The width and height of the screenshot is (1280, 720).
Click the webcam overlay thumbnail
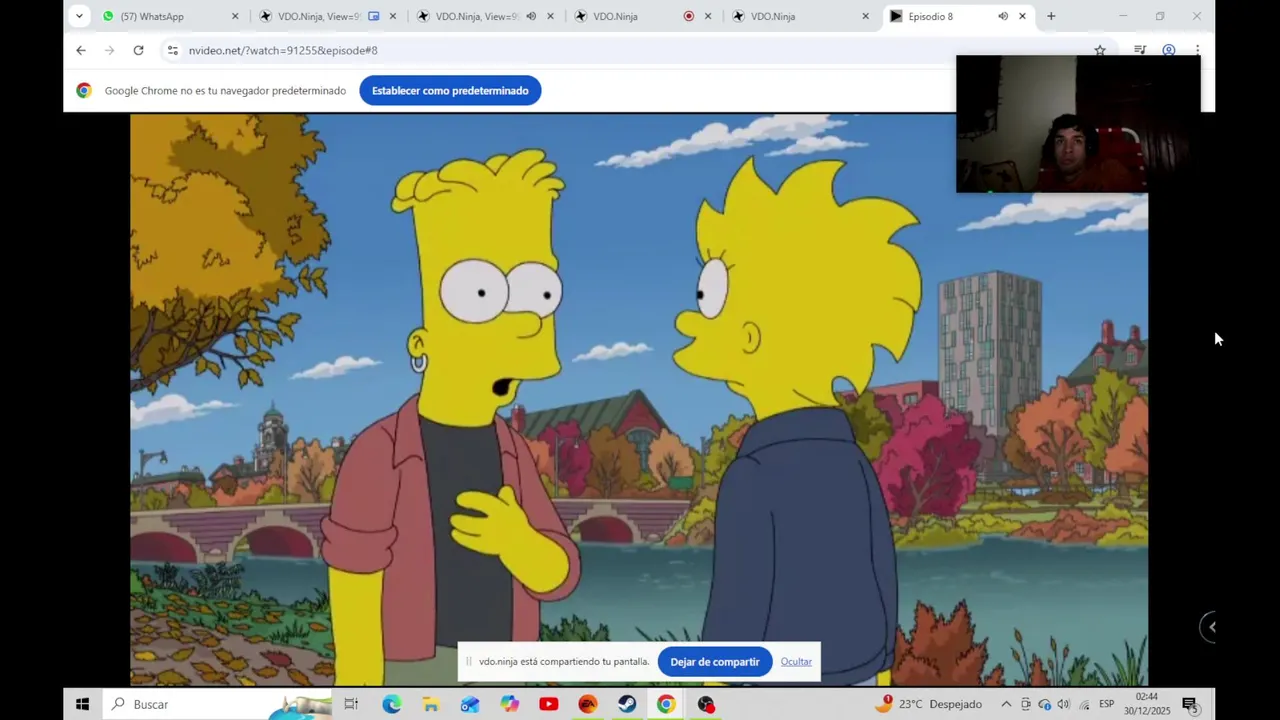1078,124
